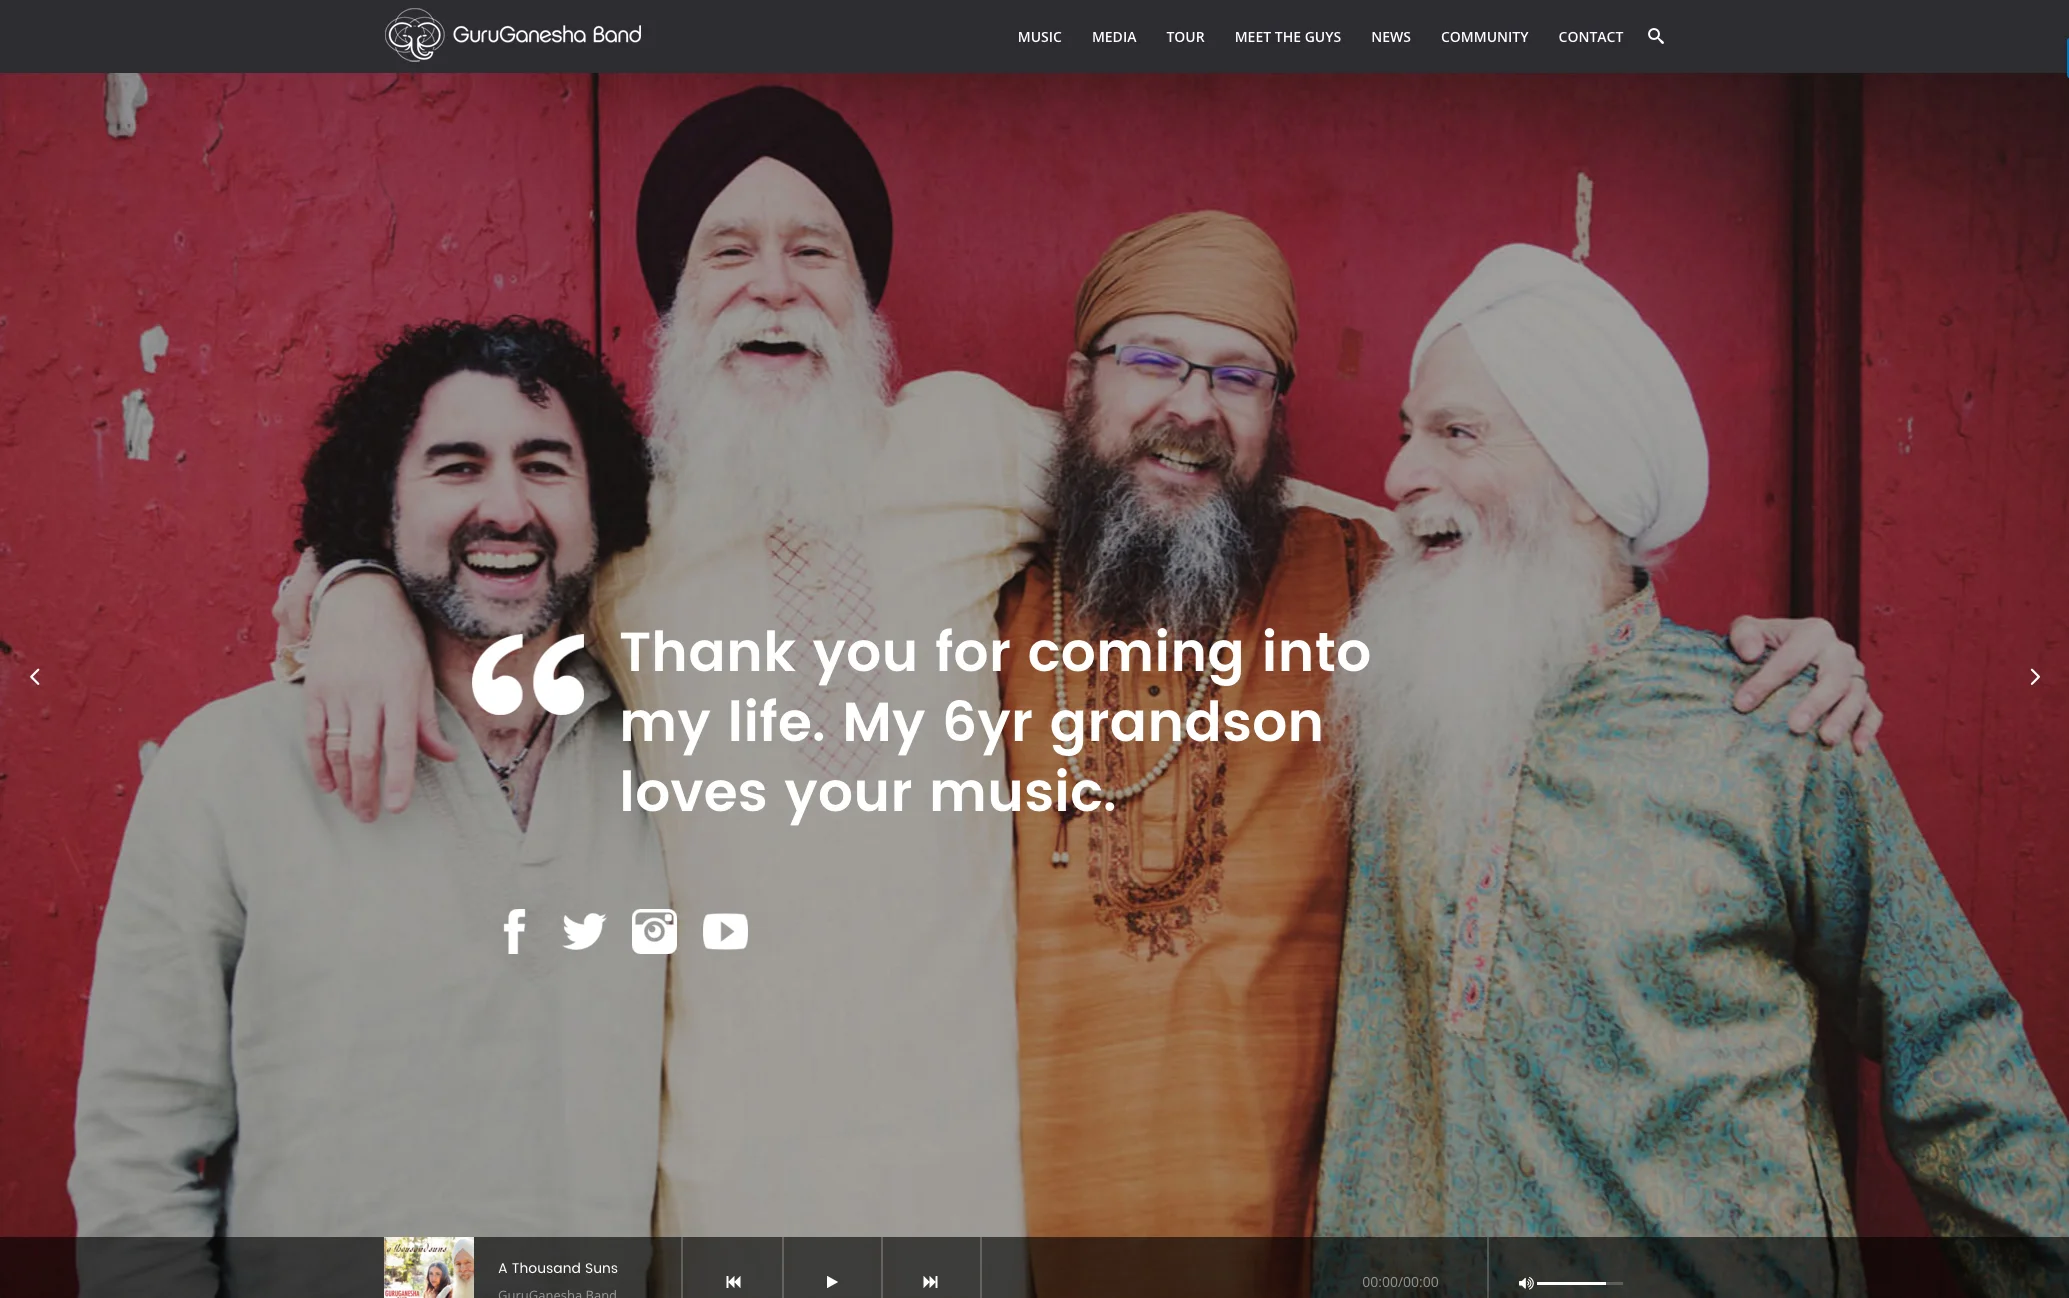Click the GuruGanesha Band logo
This screenshot has width=2069, height=1298.
click(513, 35)
